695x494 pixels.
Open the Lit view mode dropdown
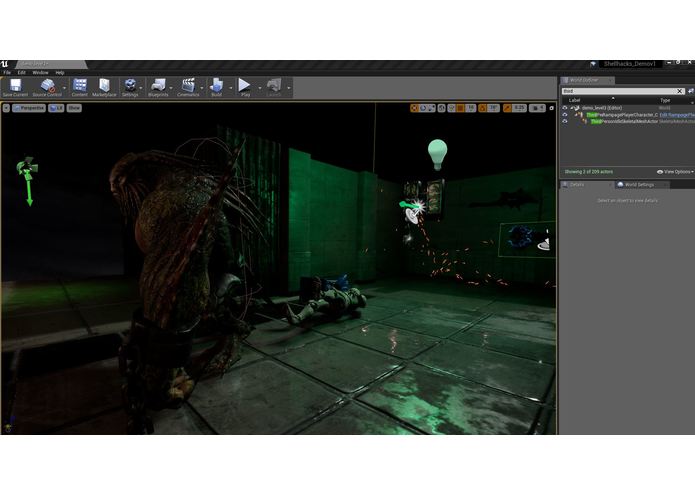(56, 108)
